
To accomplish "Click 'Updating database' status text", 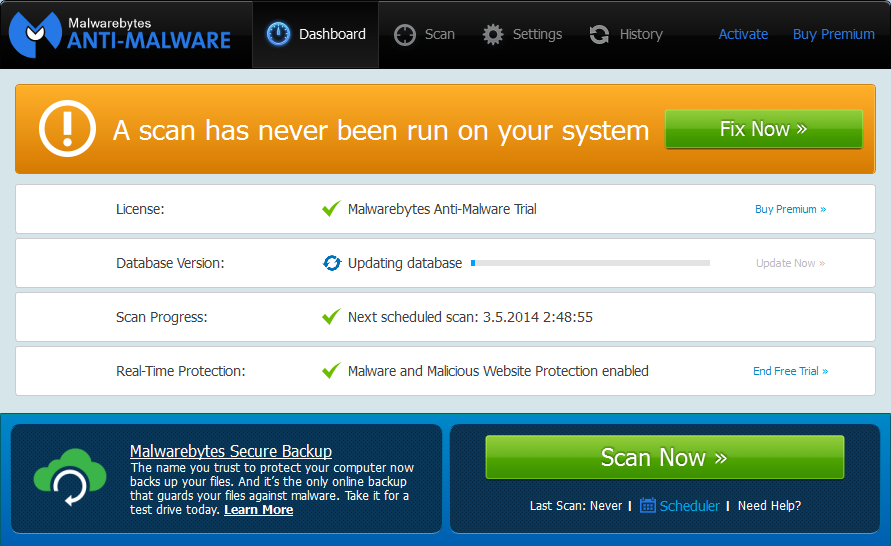I will pos(405,263).
